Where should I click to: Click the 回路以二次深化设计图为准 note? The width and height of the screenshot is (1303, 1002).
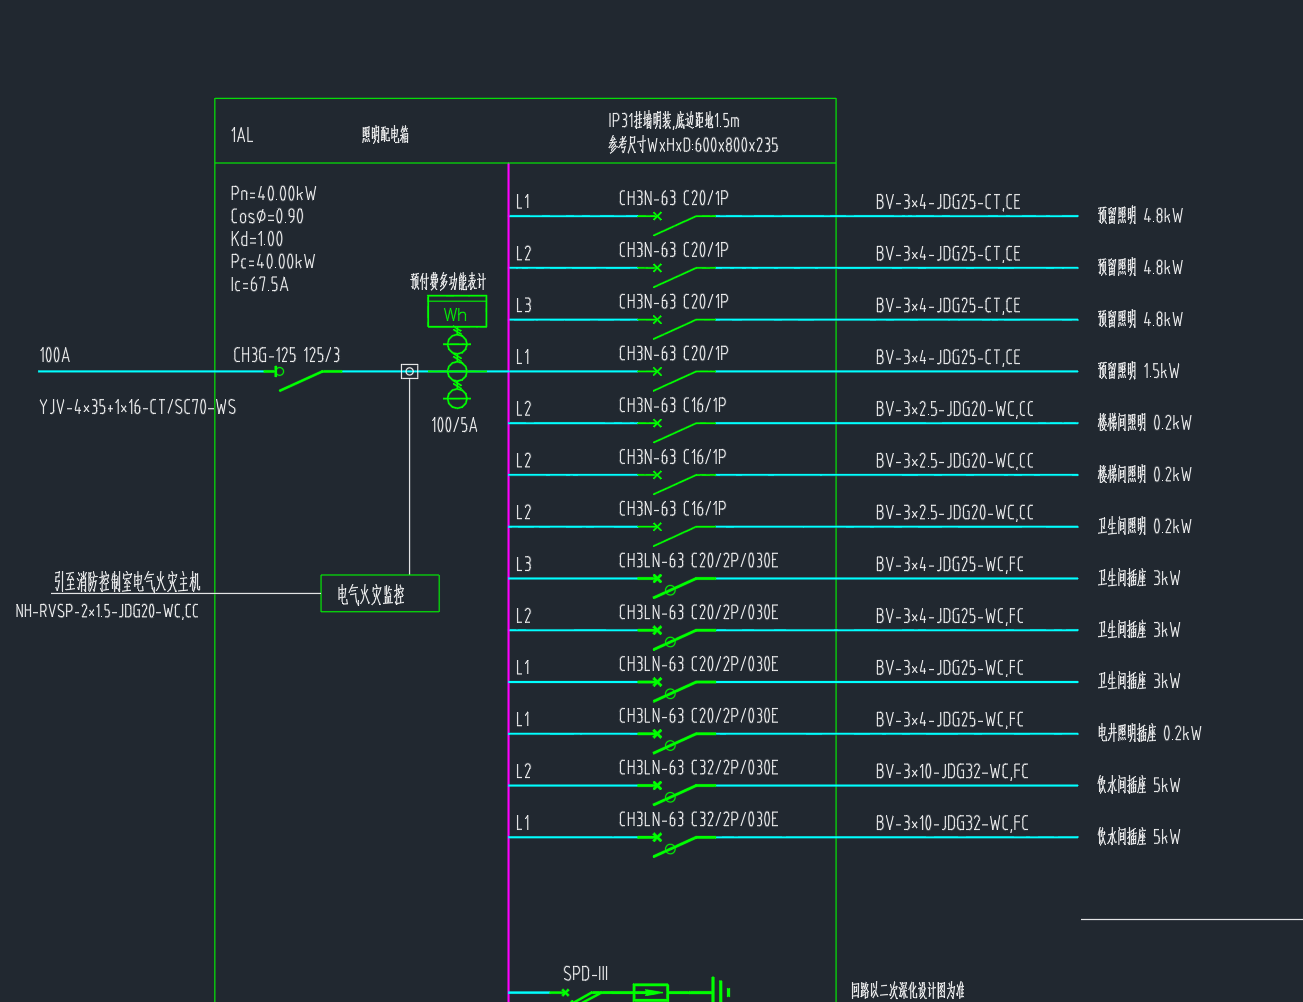908,991
